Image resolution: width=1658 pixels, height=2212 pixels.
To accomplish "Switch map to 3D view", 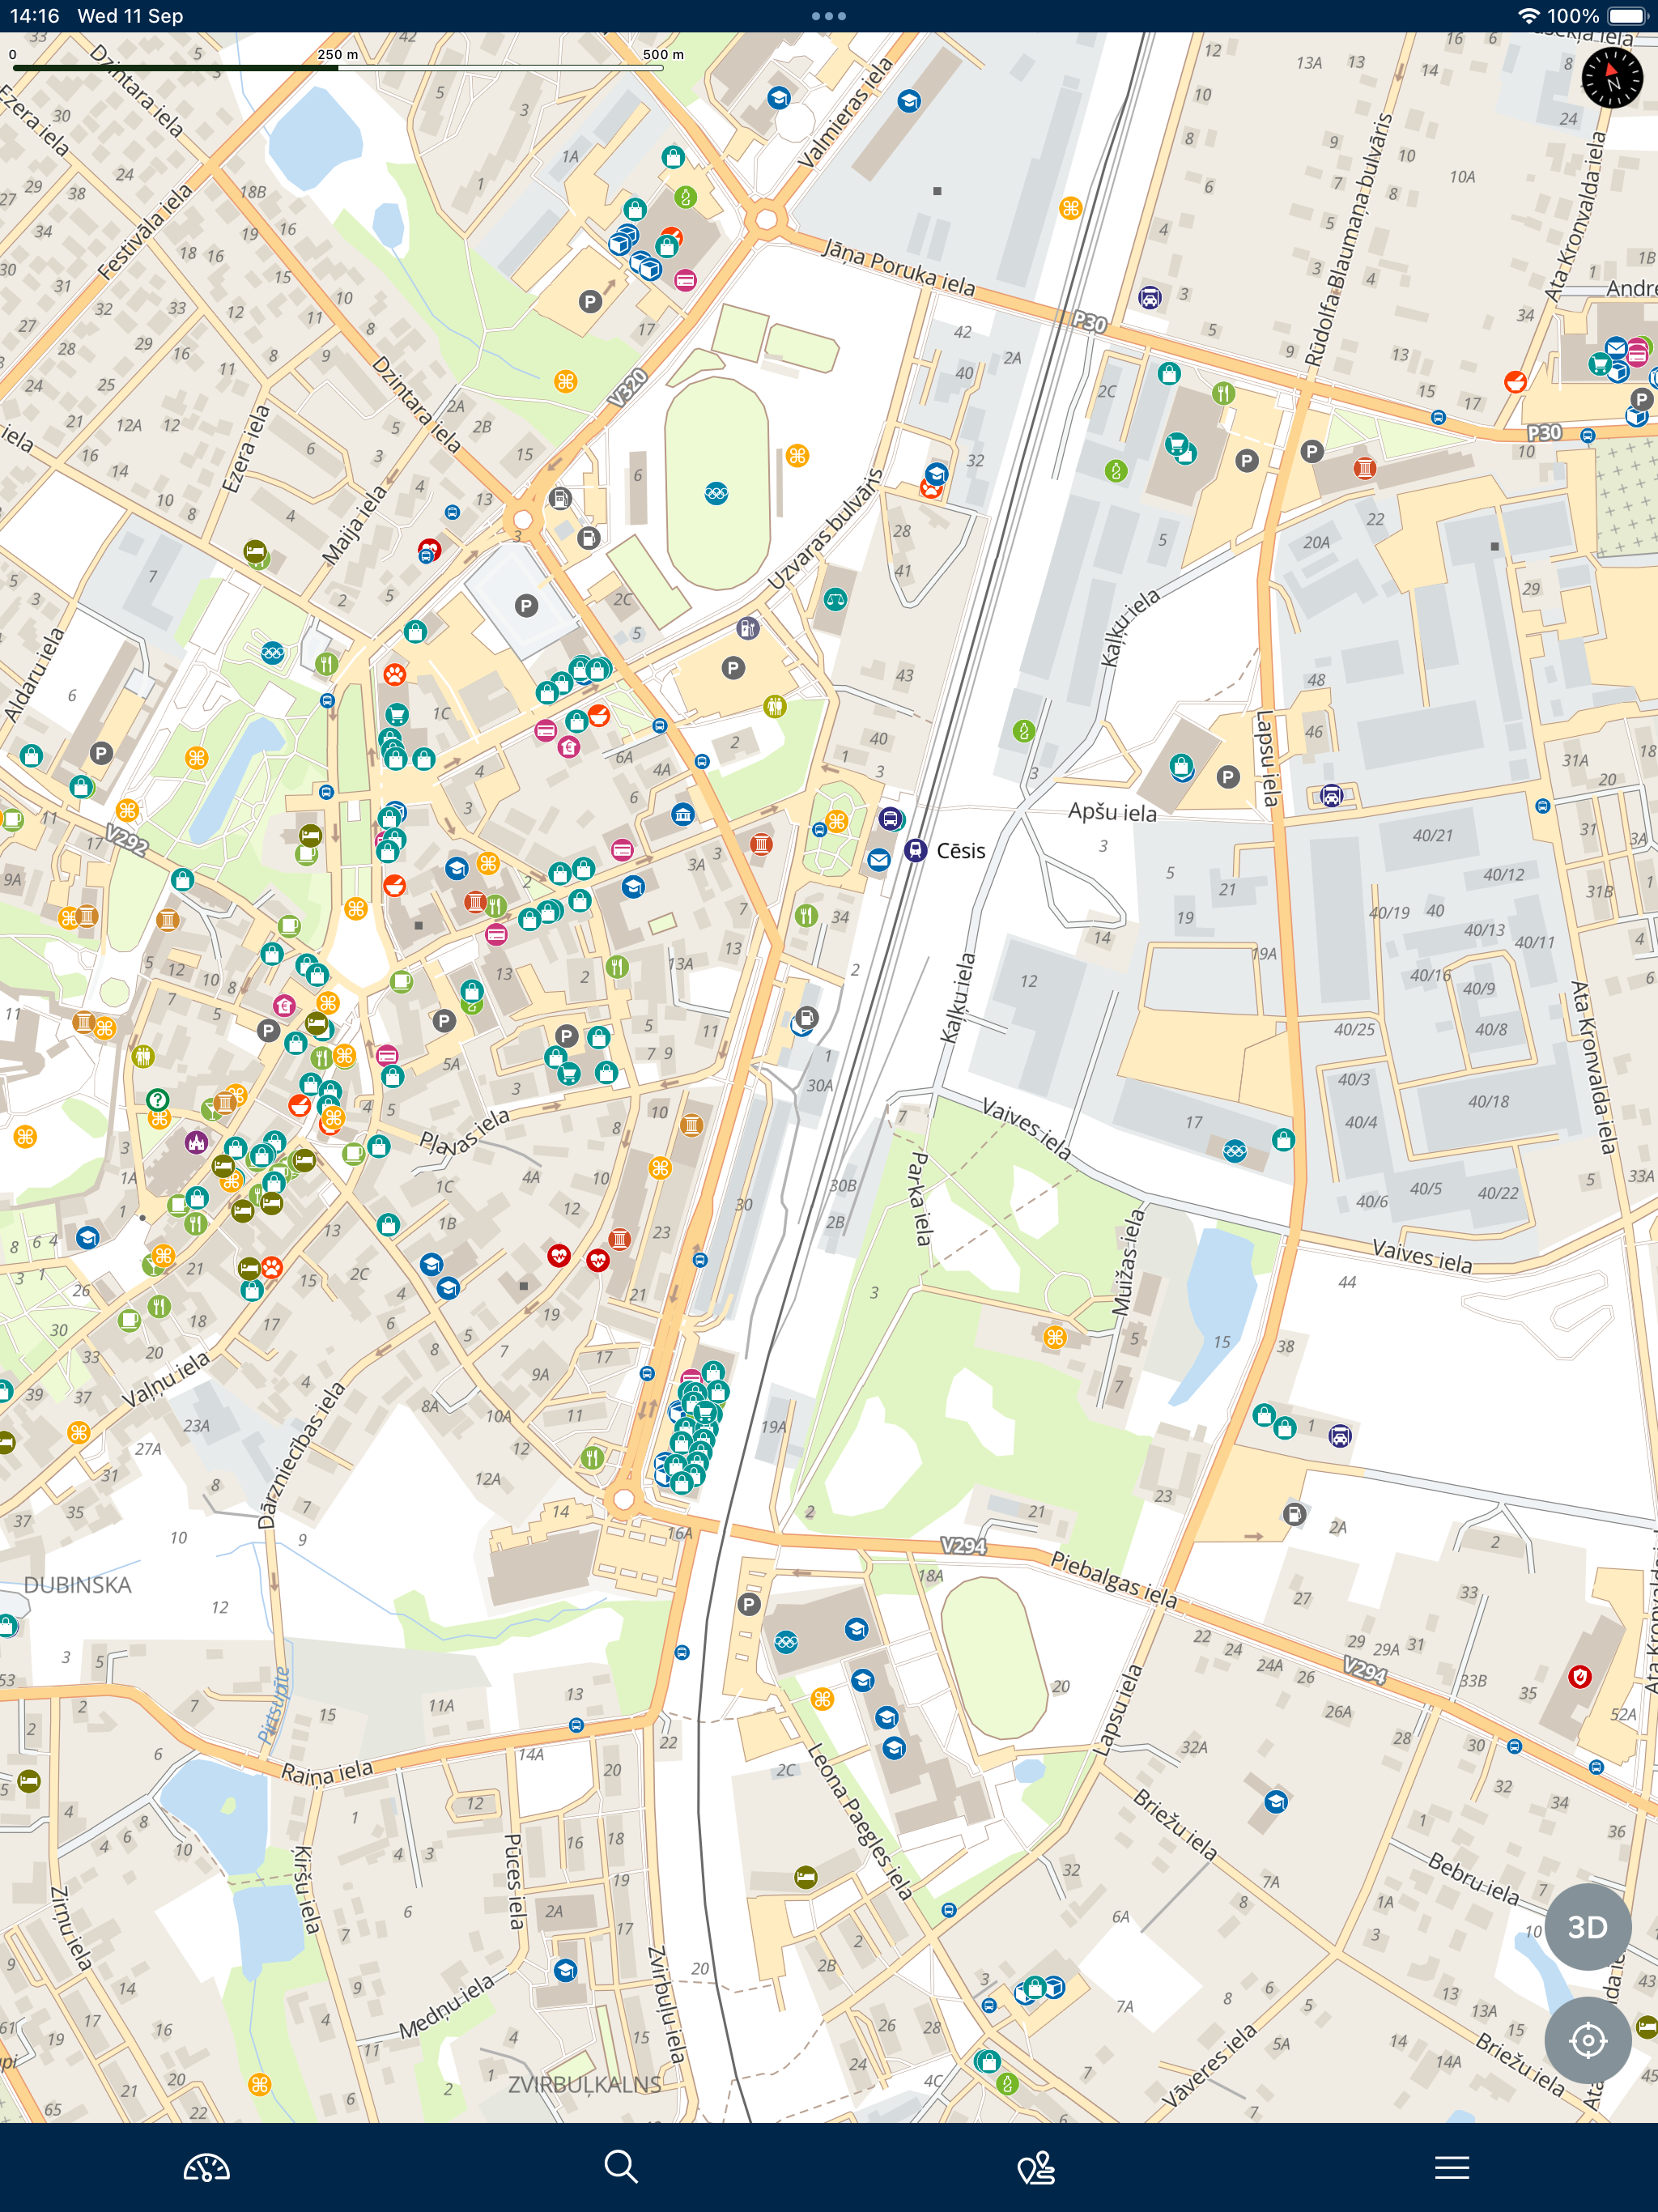I will (x=1588, y=1926).
